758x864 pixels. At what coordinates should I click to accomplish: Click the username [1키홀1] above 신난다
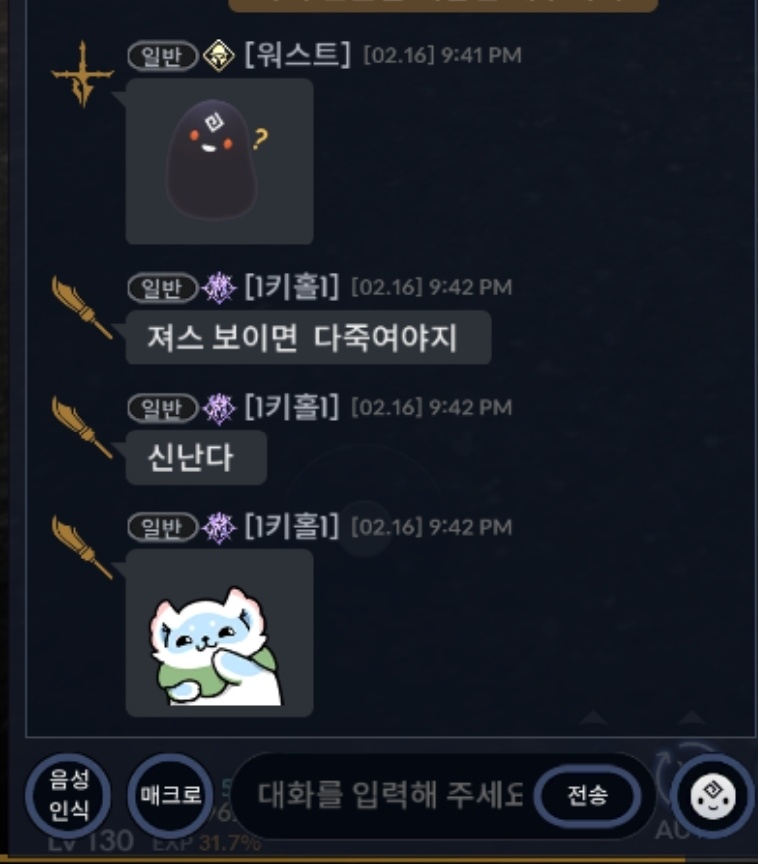click(x=291, y=407)
